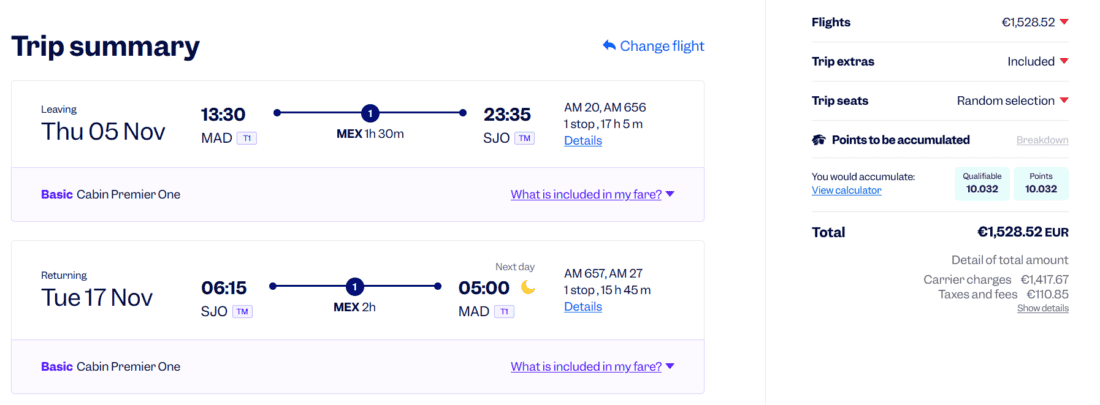Click the T1 badge beside returning MAD
The height and width of the screenshot is (405, 1100).
[504, 312]
